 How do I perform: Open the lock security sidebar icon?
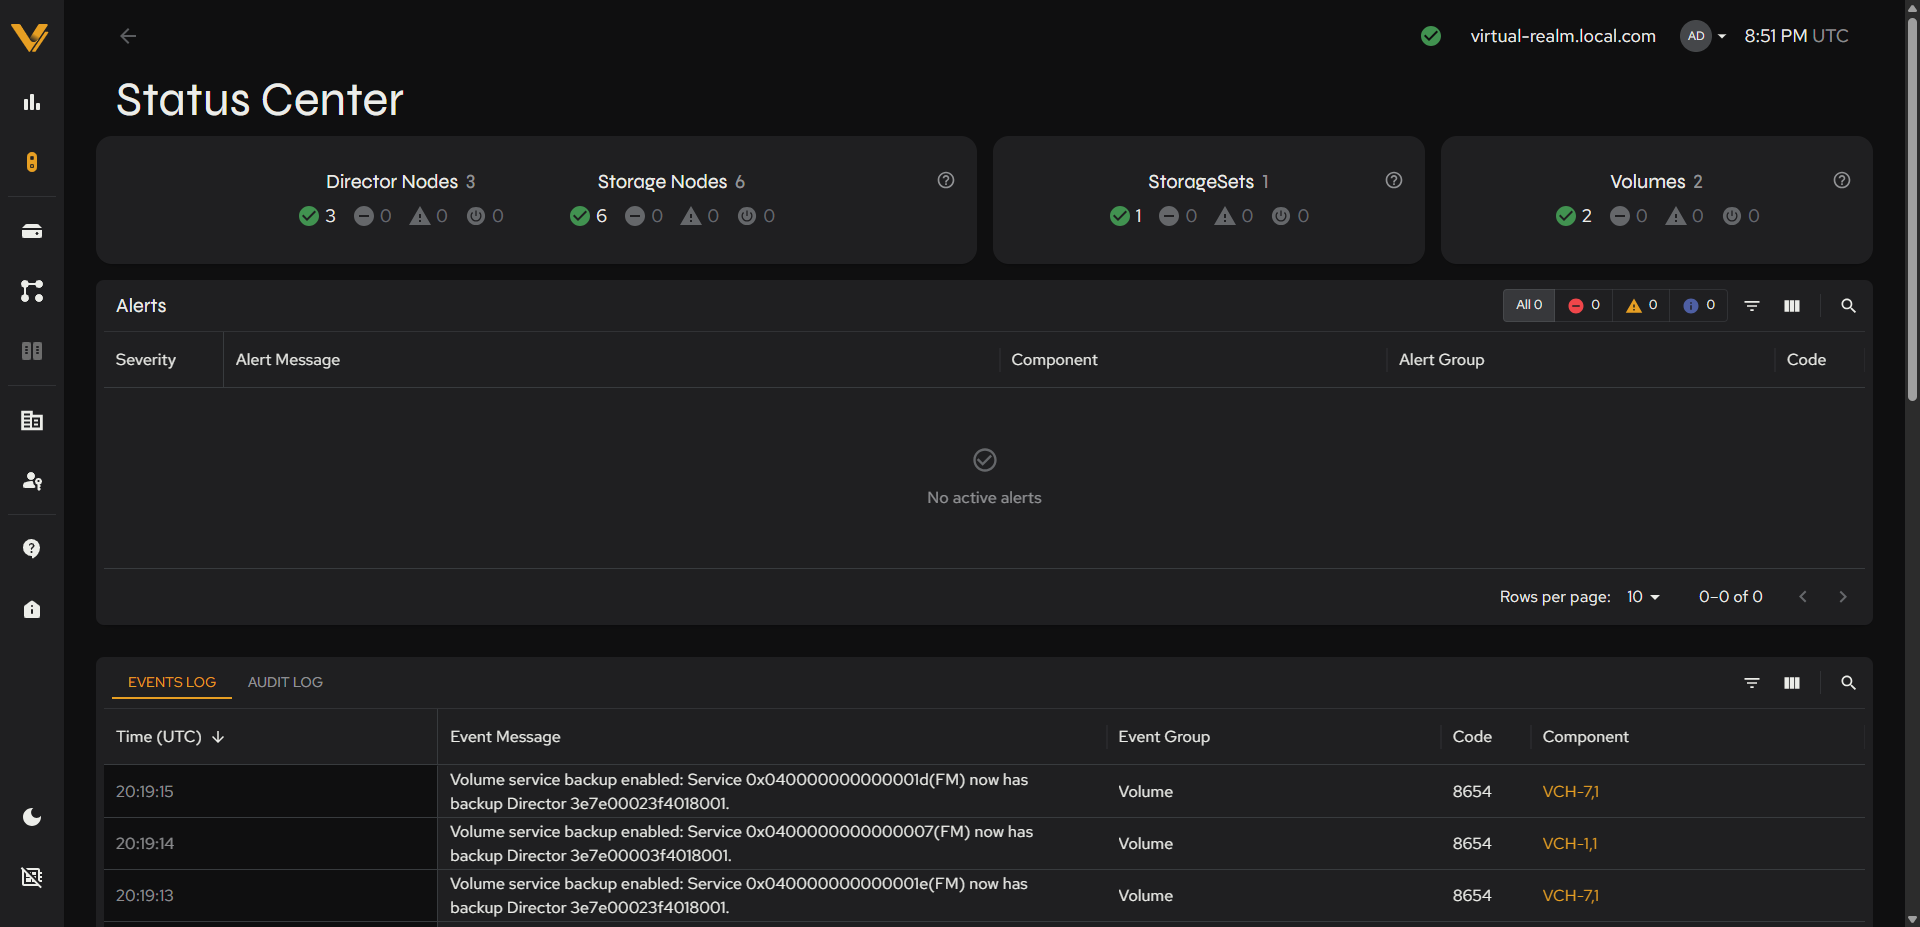pyautogui.click(x=32, y=609)
